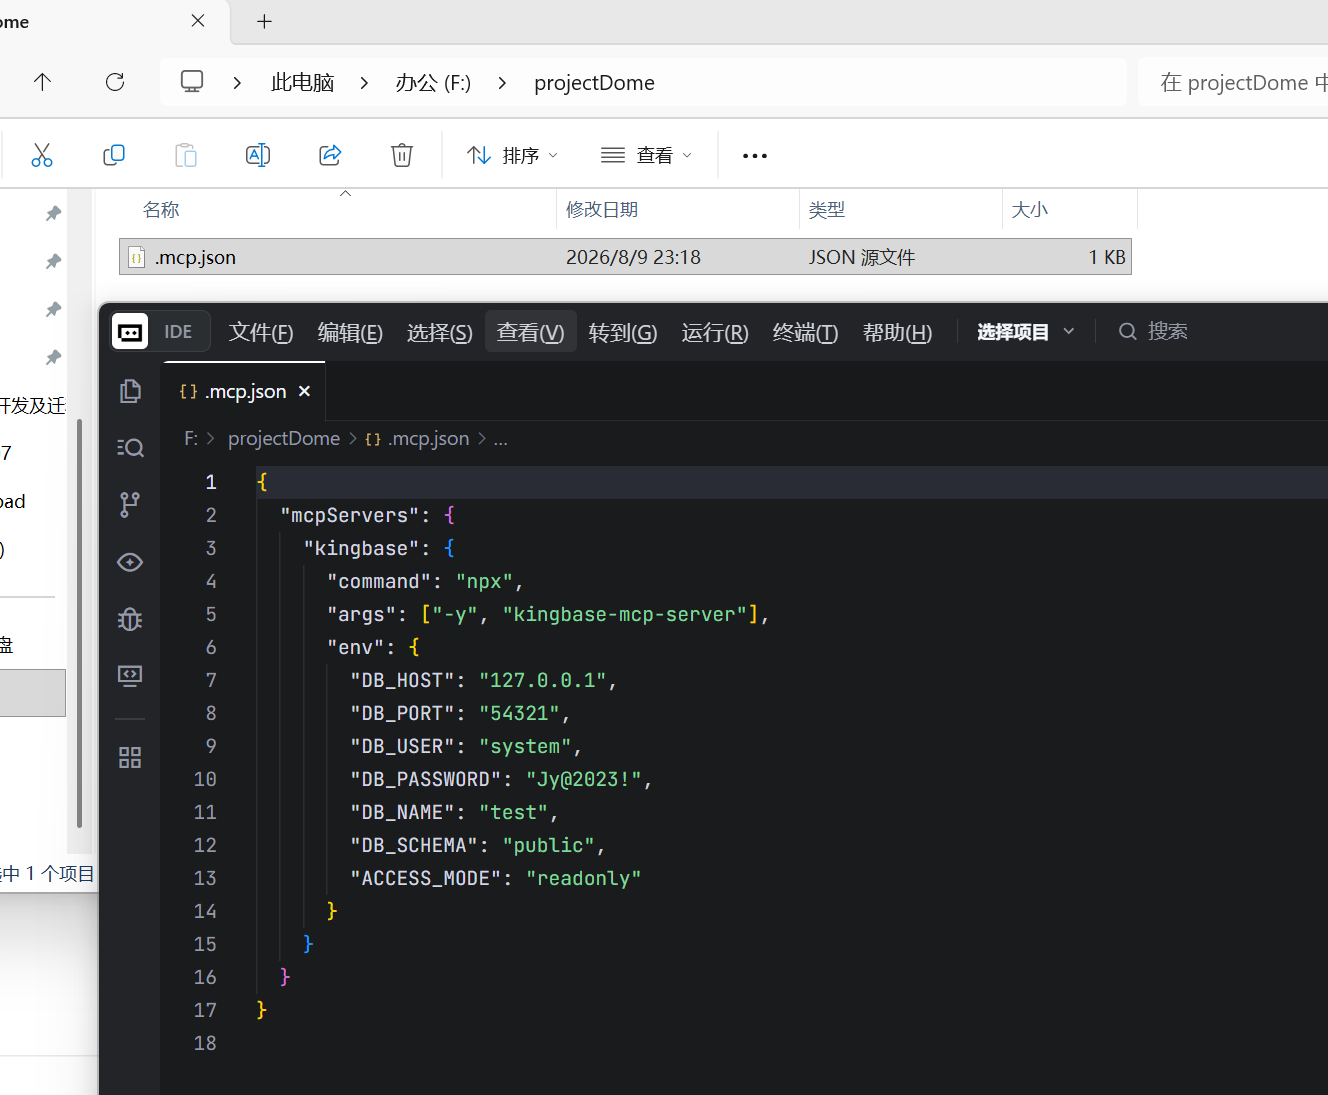Select the .mcp.json editor tab

(243, 391)
